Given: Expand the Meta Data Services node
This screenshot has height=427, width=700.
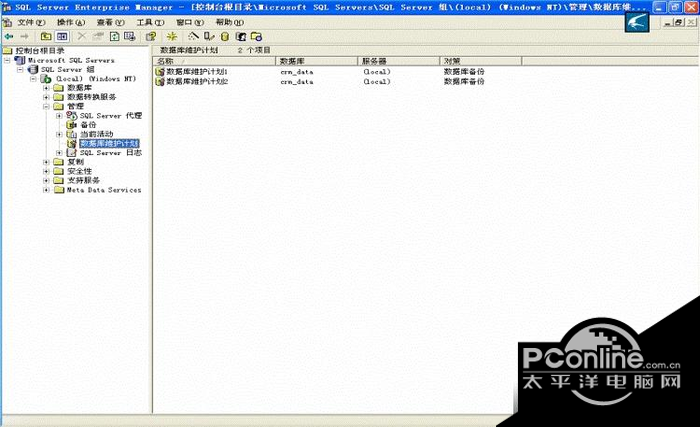Looking at the screenshot, I should (46, 190).
